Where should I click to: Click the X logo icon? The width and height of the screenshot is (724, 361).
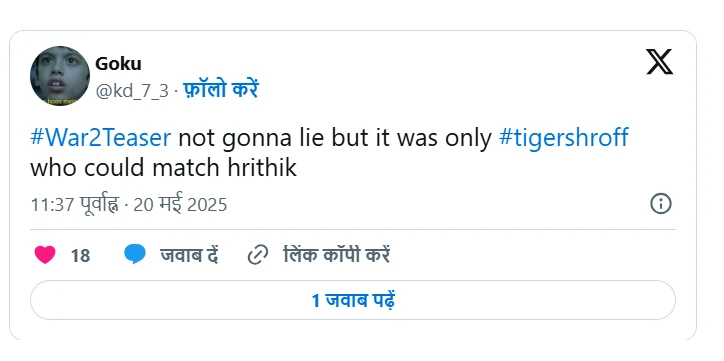(x=659, y=62)
